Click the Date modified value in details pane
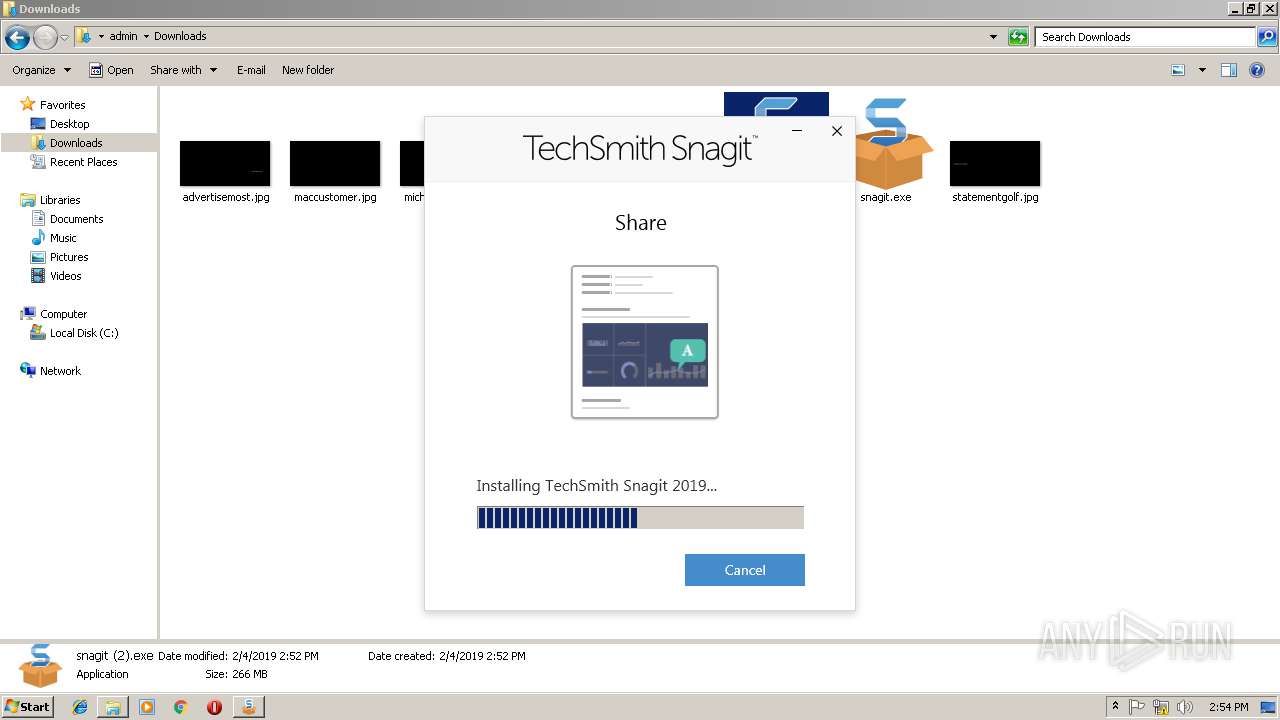The width and height of the screenshot is (1280, 720). click(x=275, y=656)
